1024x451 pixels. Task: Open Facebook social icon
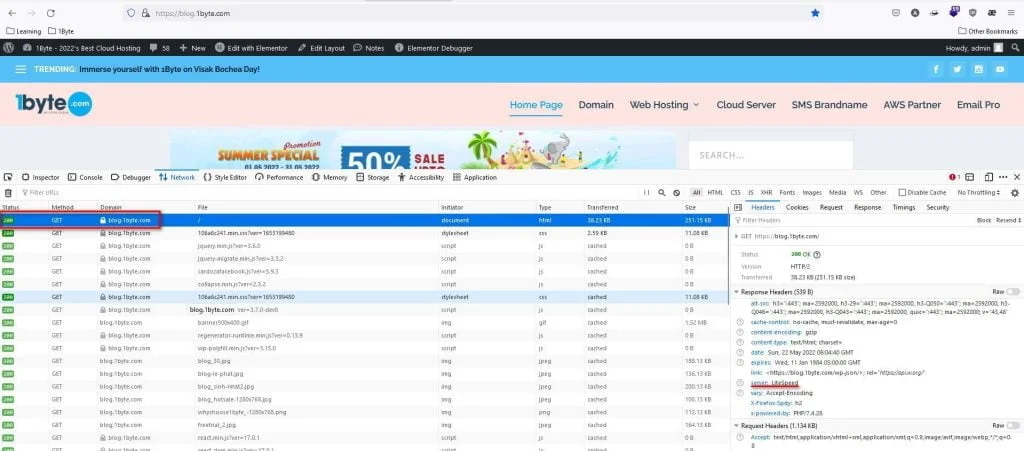click(936, 69)
